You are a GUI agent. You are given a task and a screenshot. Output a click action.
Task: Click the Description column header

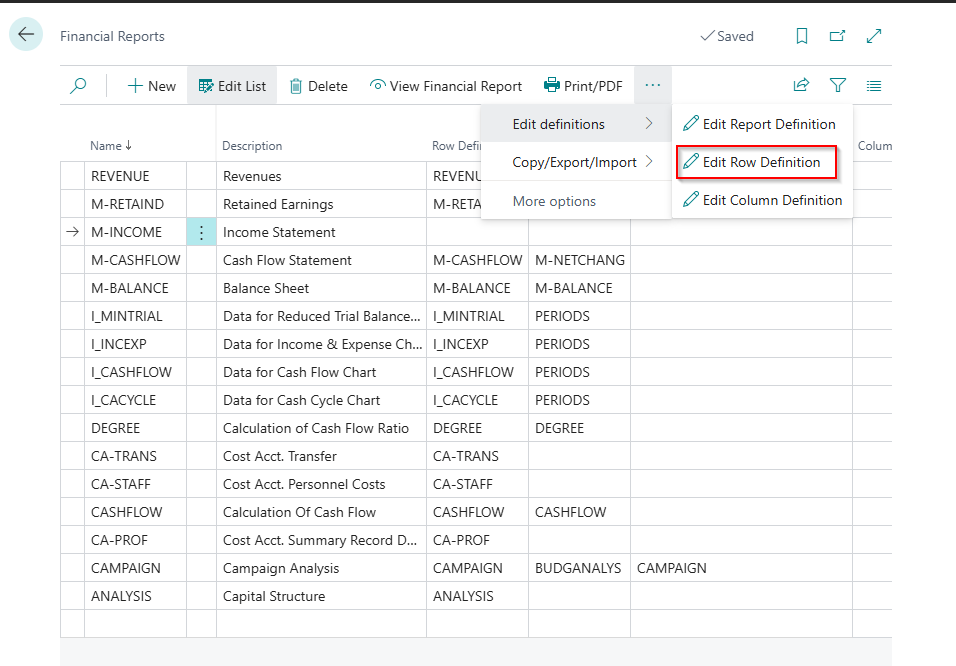[x=252, y=146]
